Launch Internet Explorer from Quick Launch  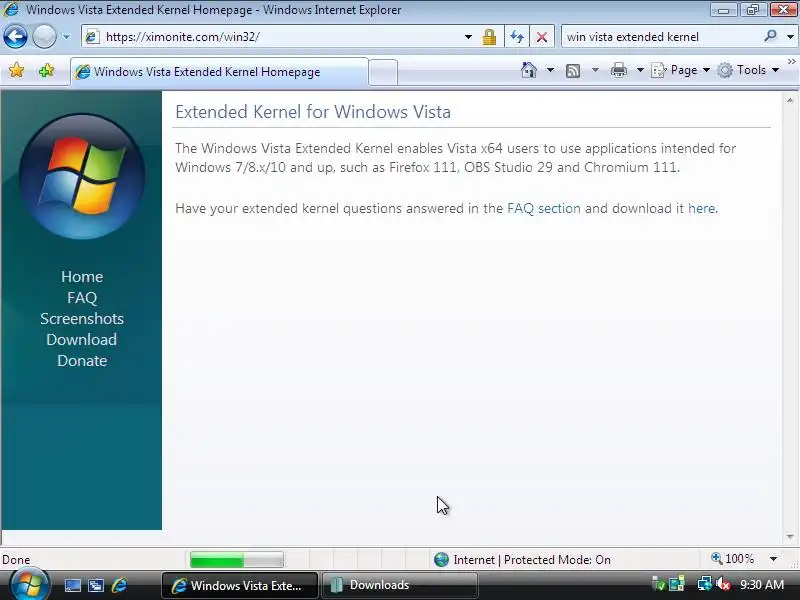coord(119,585)
